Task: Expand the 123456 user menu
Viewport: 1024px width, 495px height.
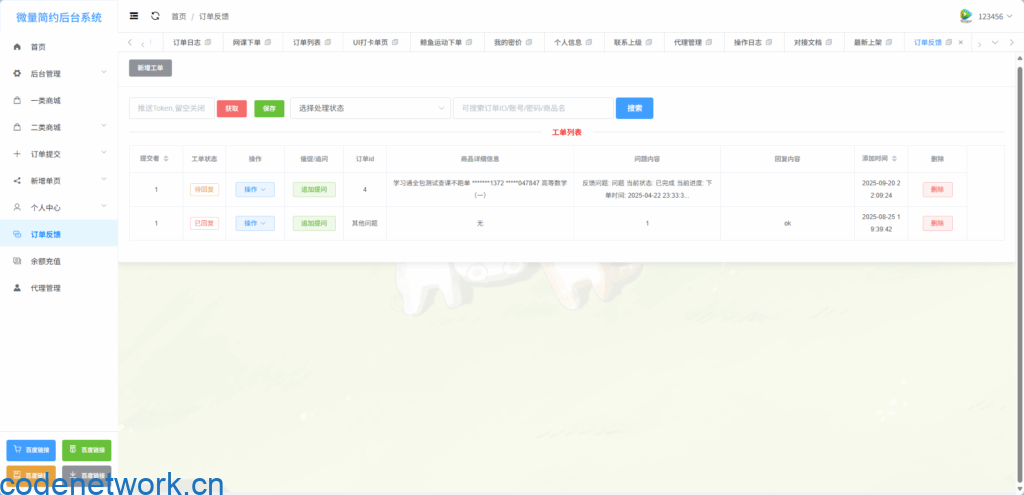Action: click(989, 16)
